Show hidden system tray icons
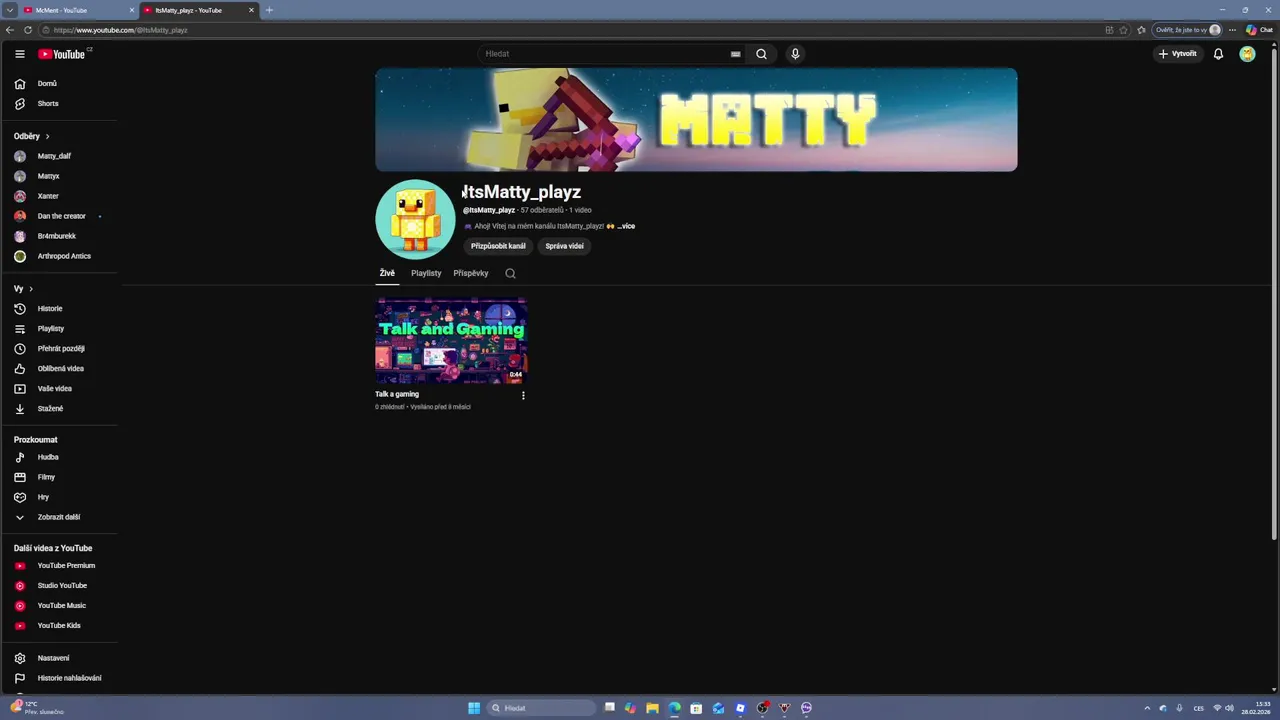1280x720 pixels. [1147, 708]
